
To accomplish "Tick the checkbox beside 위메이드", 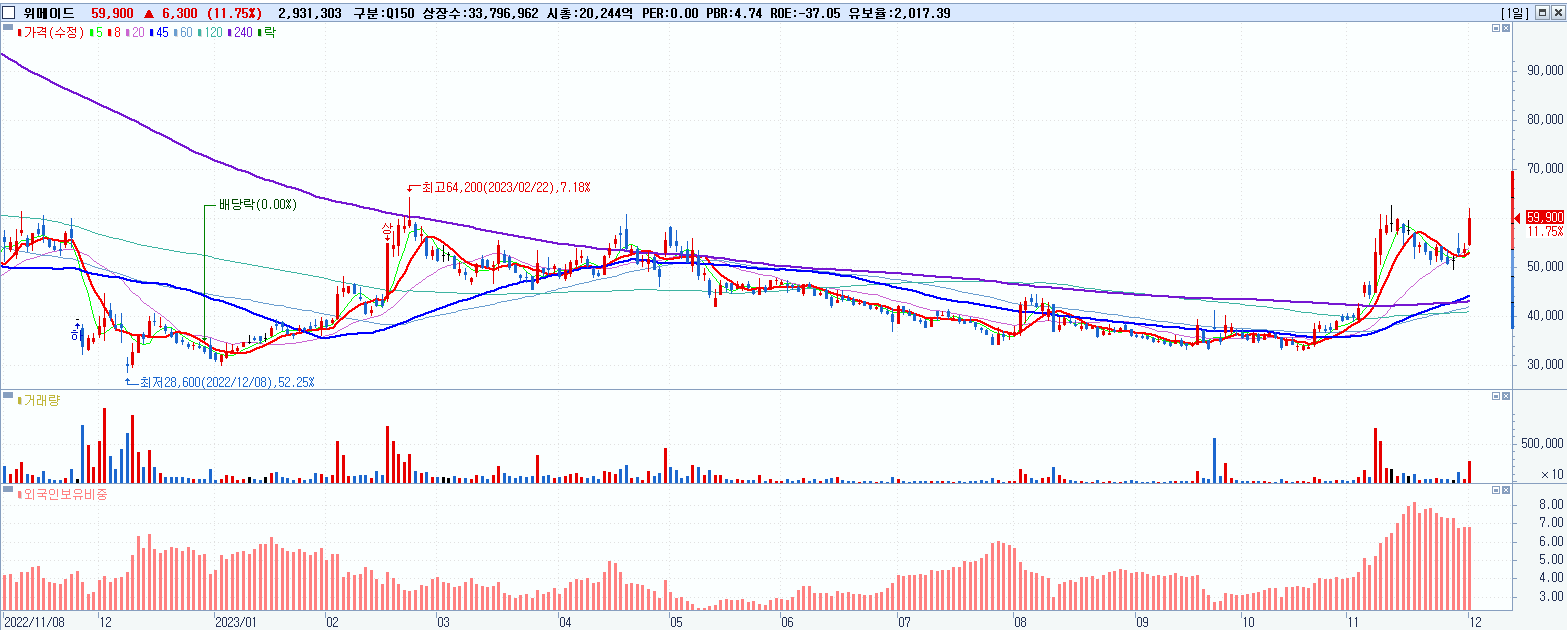I will (x=9, y=12).
